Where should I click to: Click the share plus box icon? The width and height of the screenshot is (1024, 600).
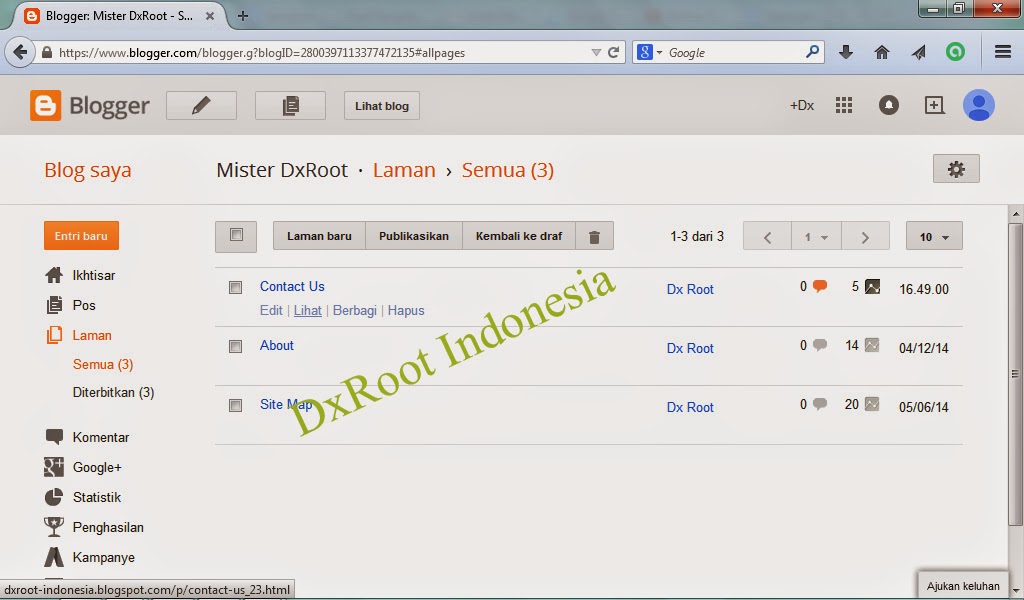point(935,105)
